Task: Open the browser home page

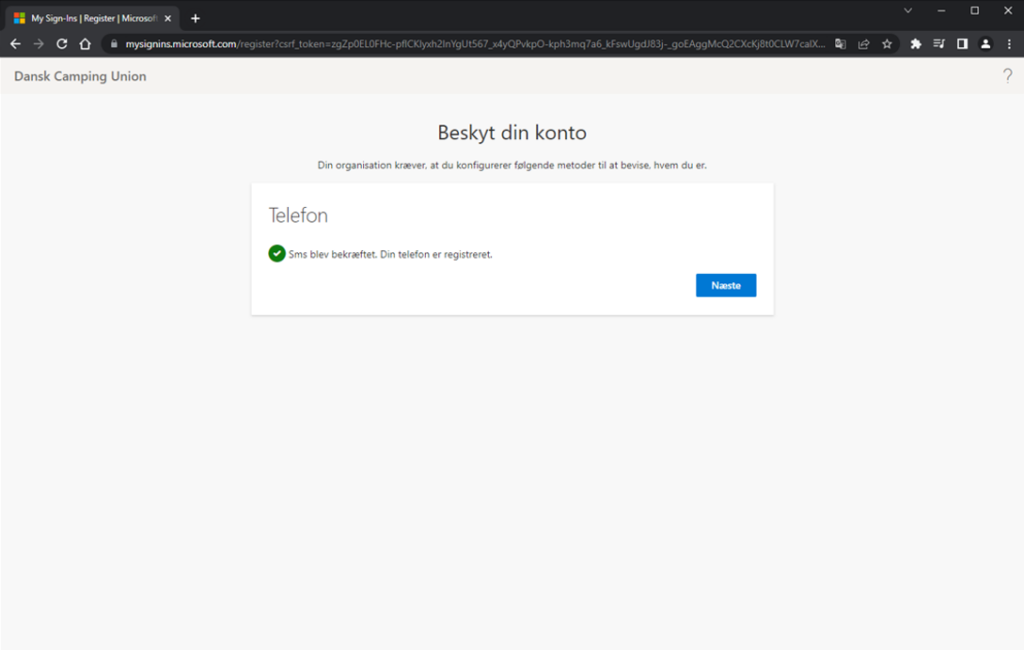Action: pos(85,44)
